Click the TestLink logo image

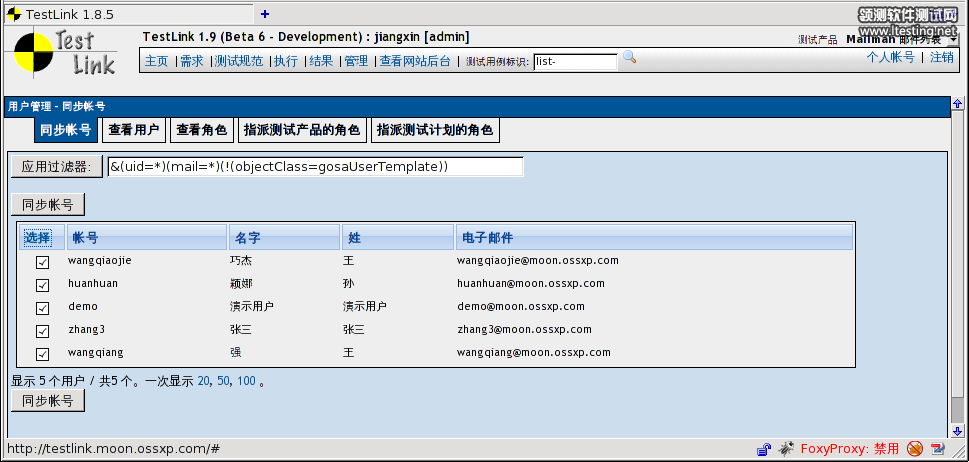(x=66, y=53)
